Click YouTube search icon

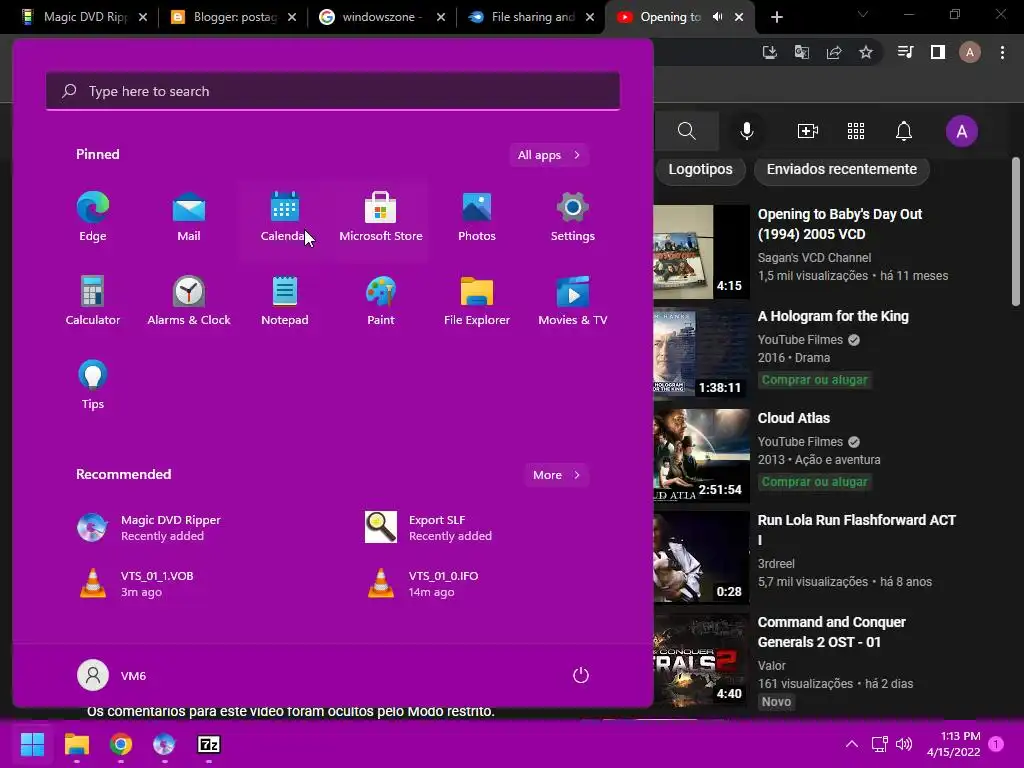686,131
